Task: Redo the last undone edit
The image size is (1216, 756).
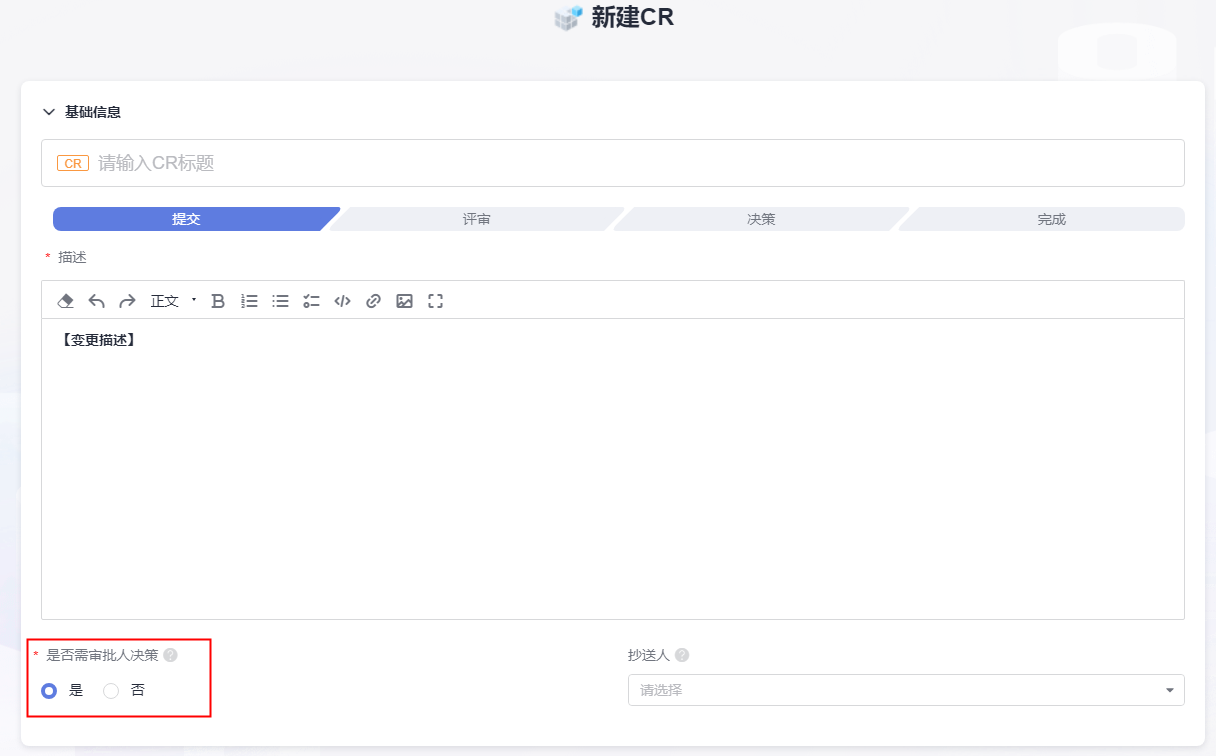Action: 127,301
